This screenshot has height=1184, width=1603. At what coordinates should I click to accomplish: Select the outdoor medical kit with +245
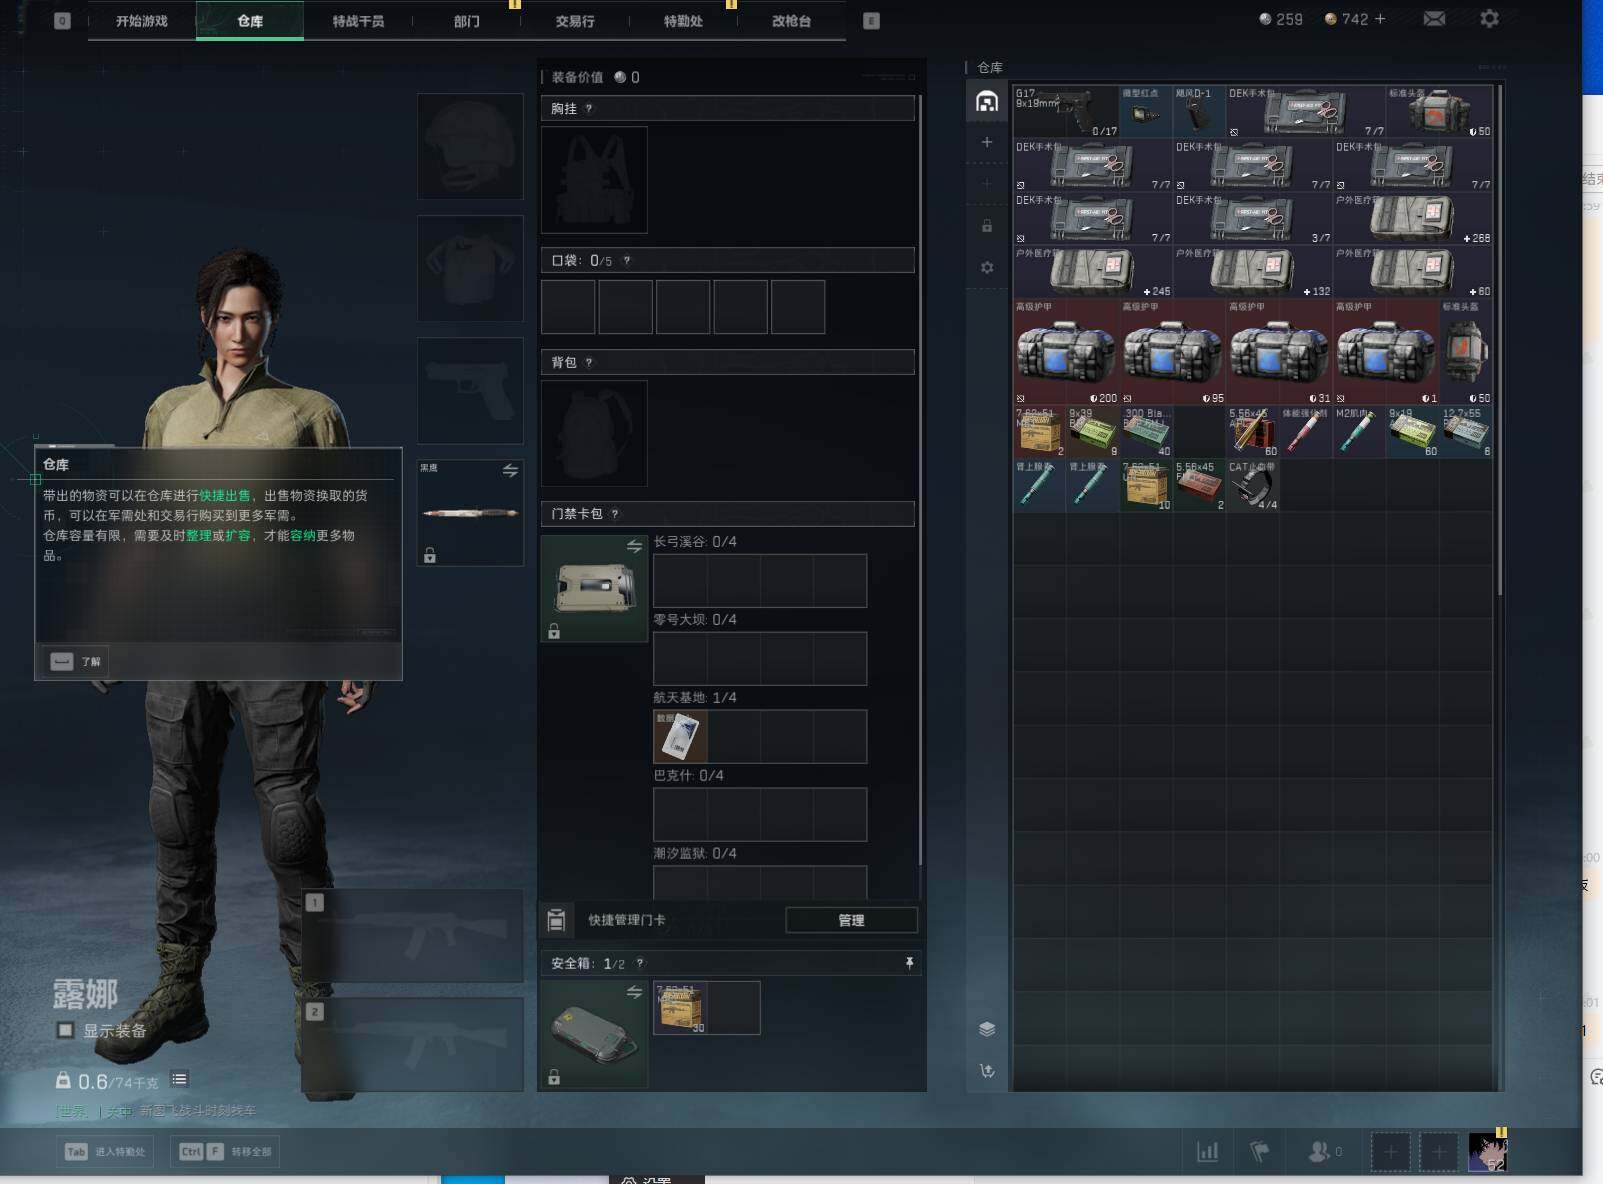1093,271
